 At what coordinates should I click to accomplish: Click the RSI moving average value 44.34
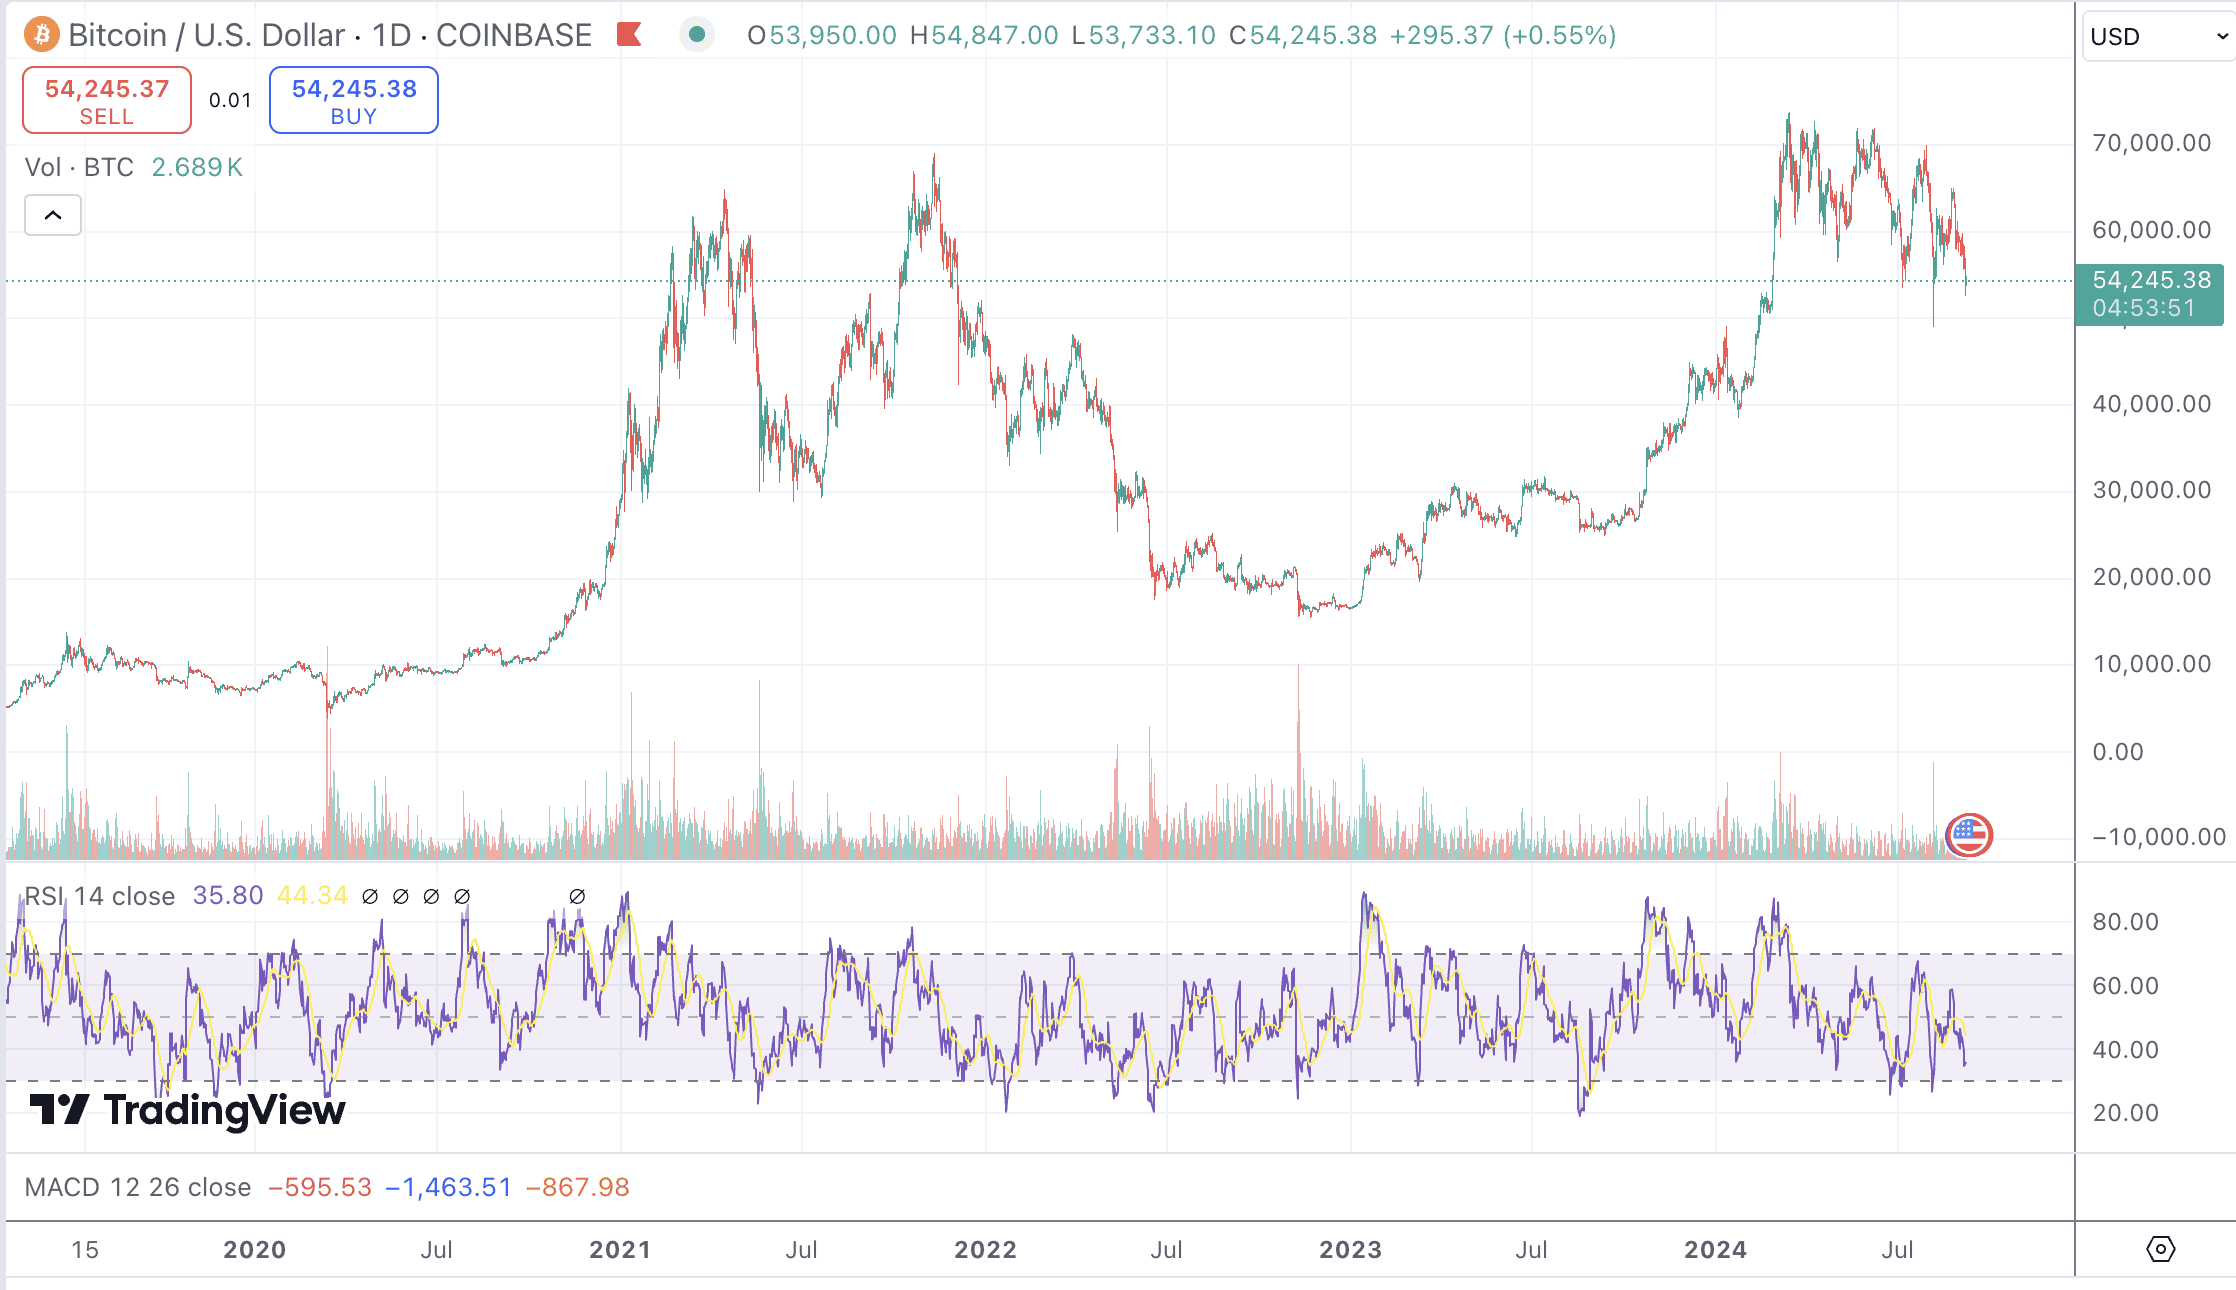(312, 895)
